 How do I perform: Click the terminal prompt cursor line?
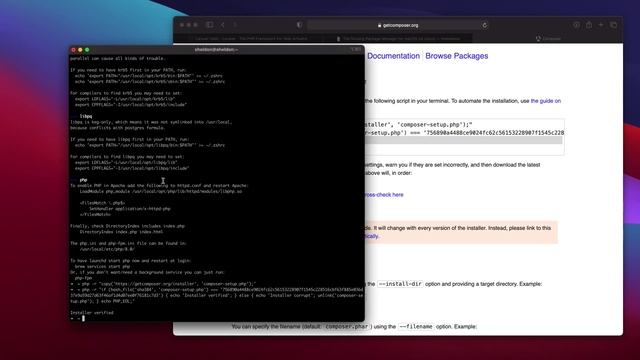[x=78, y=318]
